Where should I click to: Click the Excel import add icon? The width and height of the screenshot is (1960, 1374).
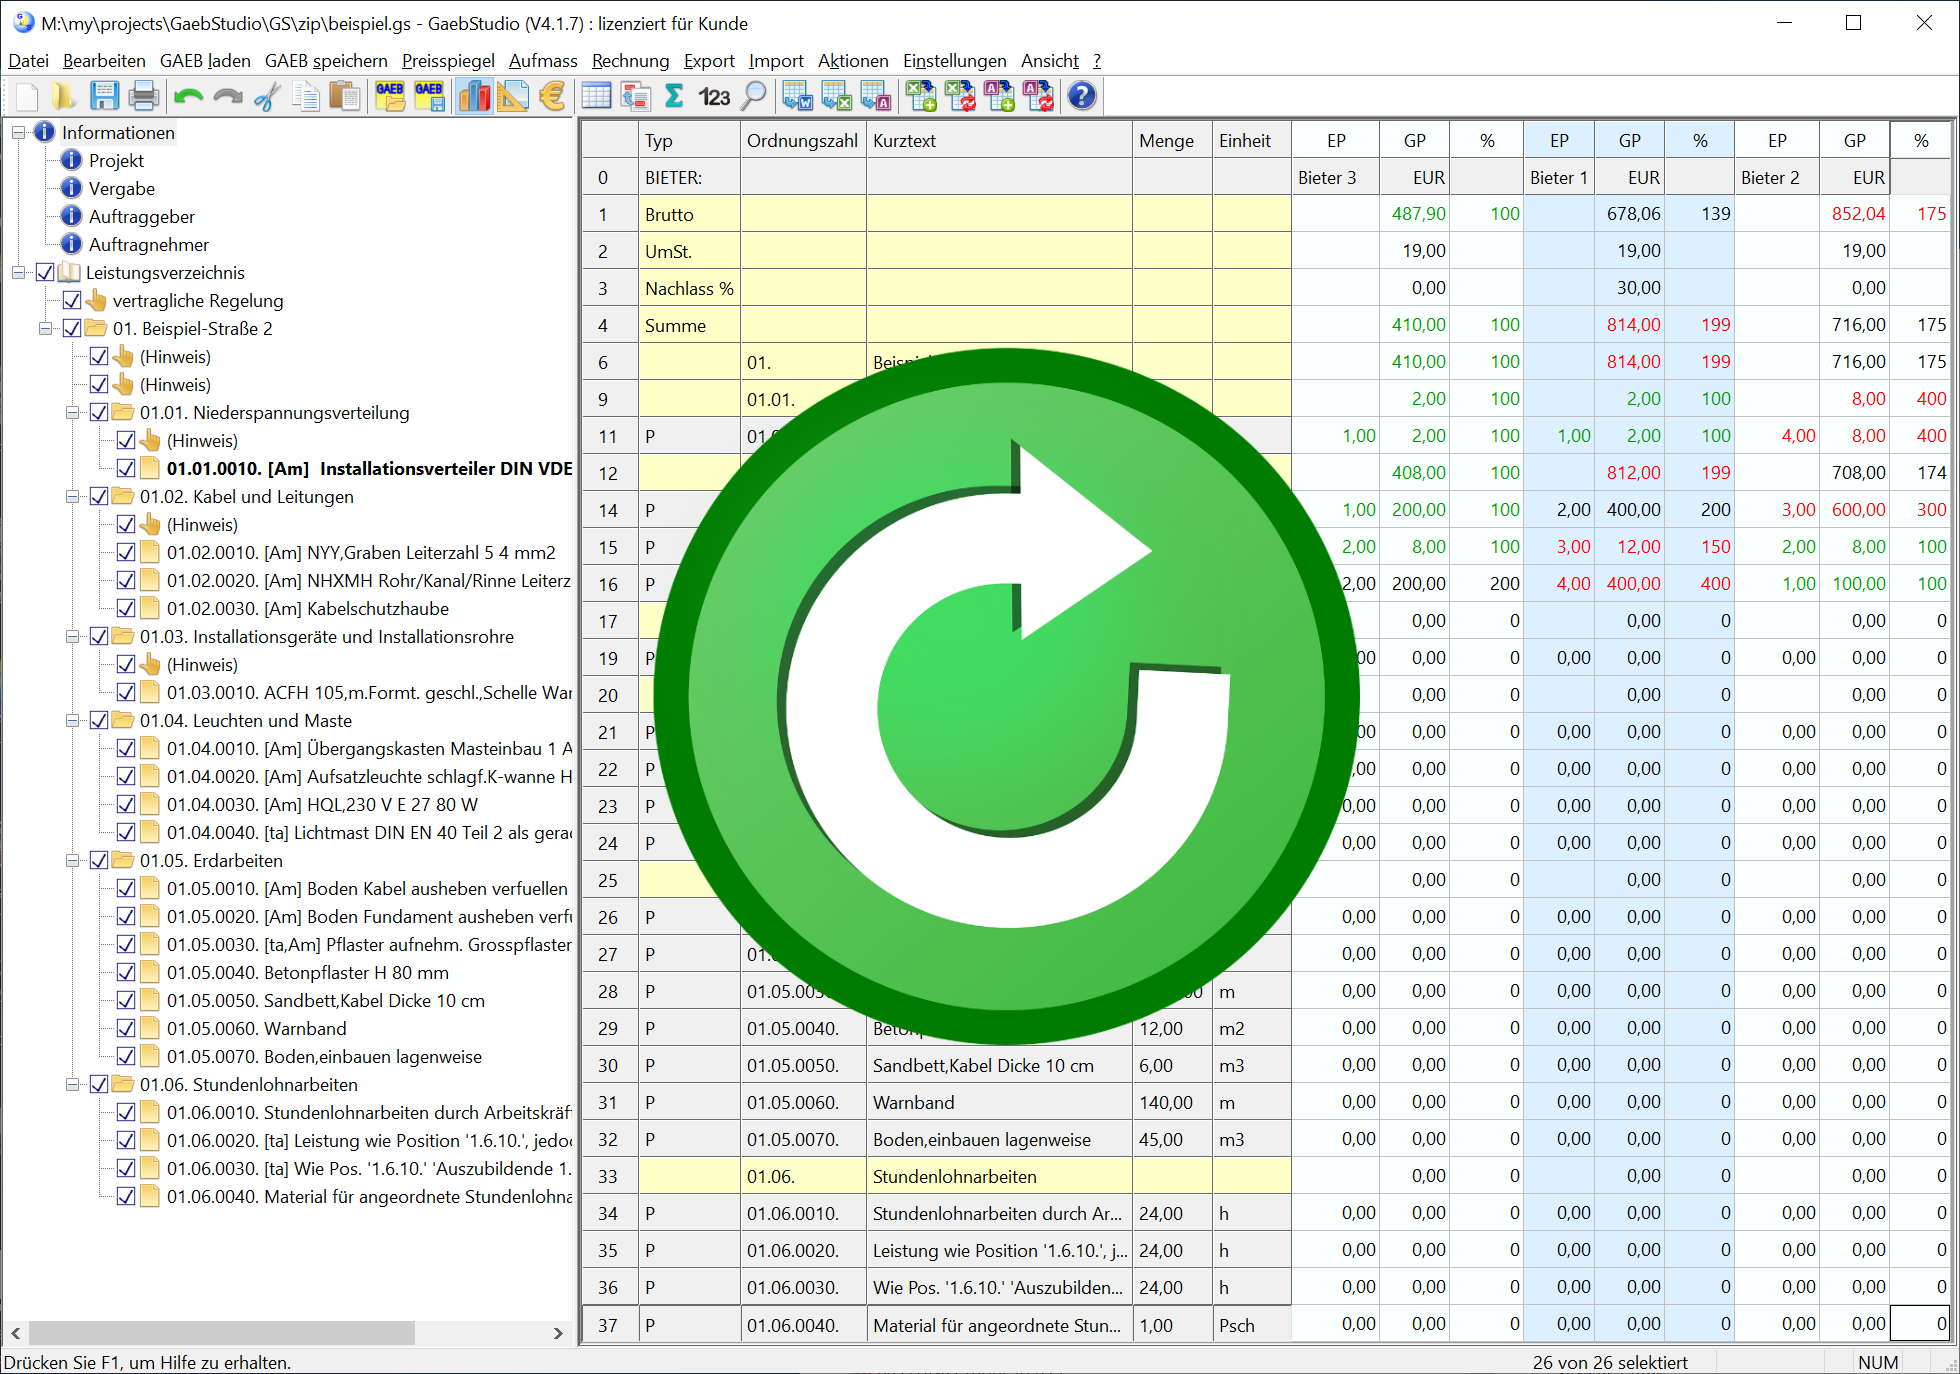coord(920,97)
